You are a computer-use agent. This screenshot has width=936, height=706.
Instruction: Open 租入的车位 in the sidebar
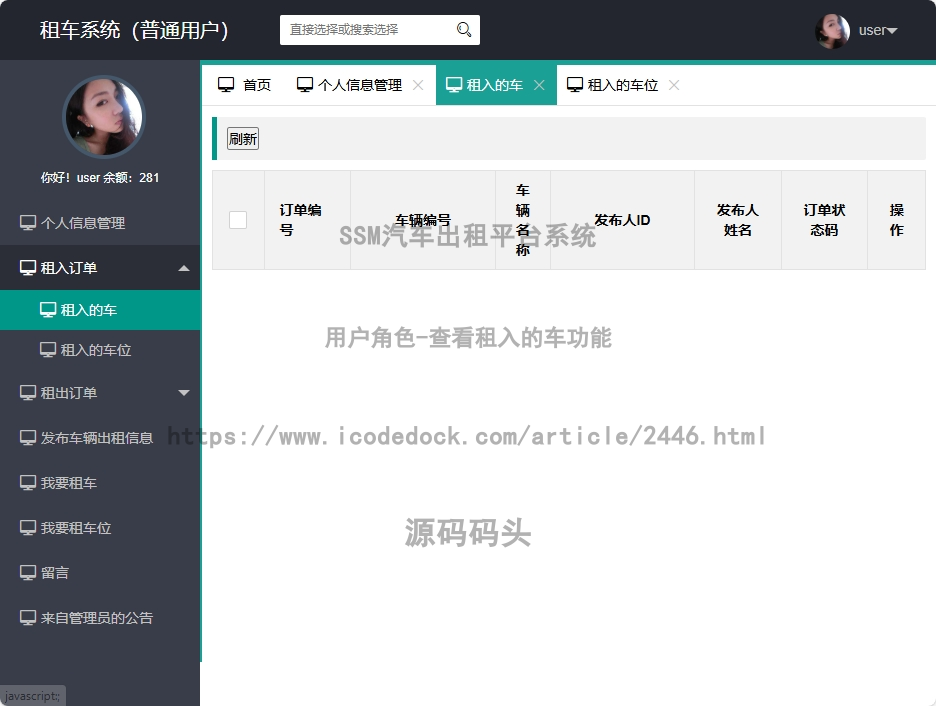coord(100,350)
